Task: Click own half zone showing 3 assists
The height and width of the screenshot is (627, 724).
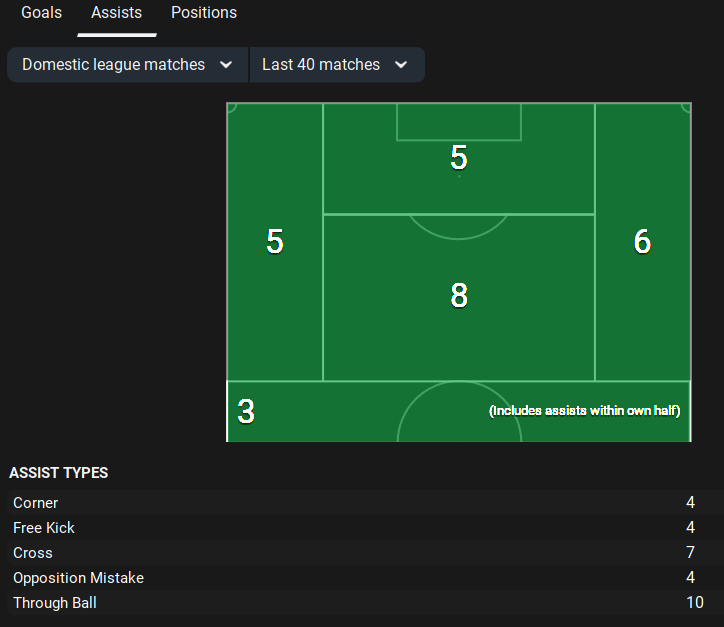Action: tap(246, 411)
